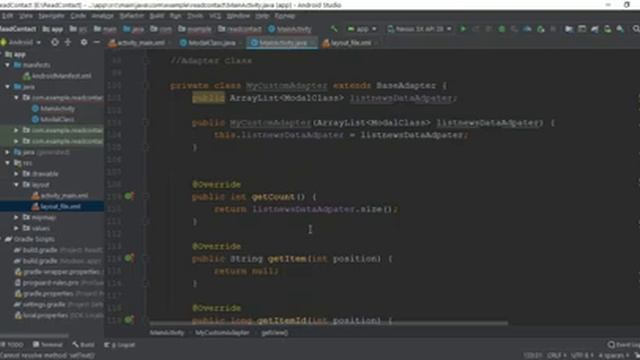Open the Terminal tool window
Viewport: 640px width, 360px height.
coord(48,345)
